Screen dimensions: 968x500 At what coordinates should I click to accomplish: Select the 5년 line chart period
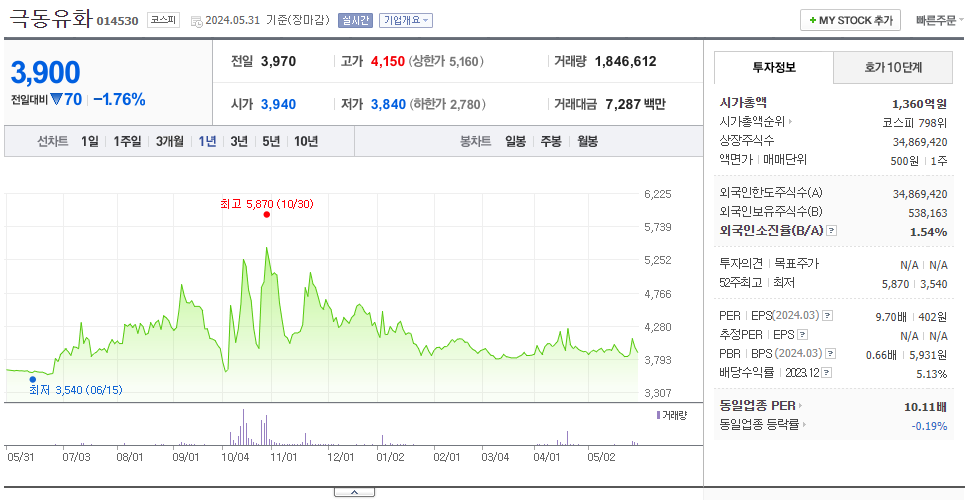tap(271, 141)
